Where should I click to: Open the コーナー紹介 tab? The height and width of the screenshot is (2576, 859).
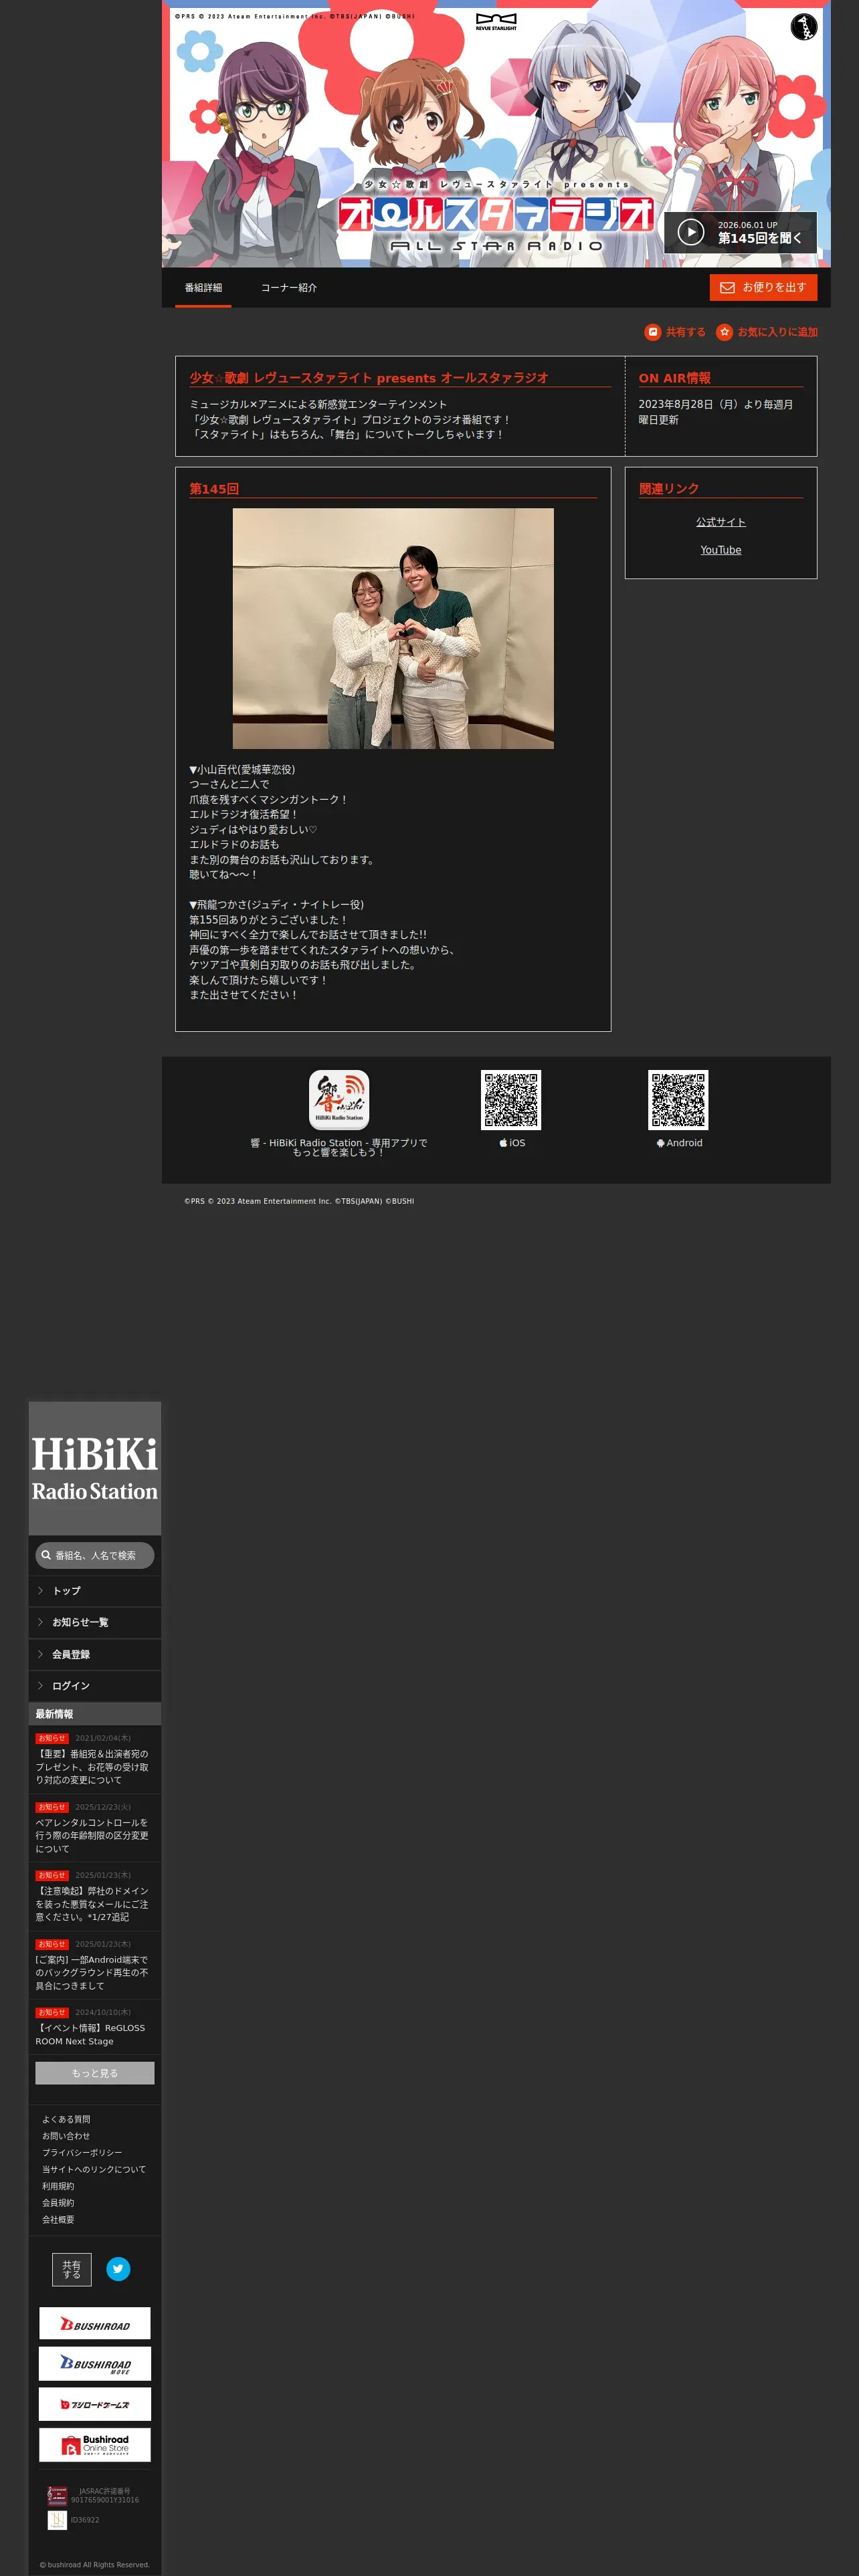(x=289, y=288)
